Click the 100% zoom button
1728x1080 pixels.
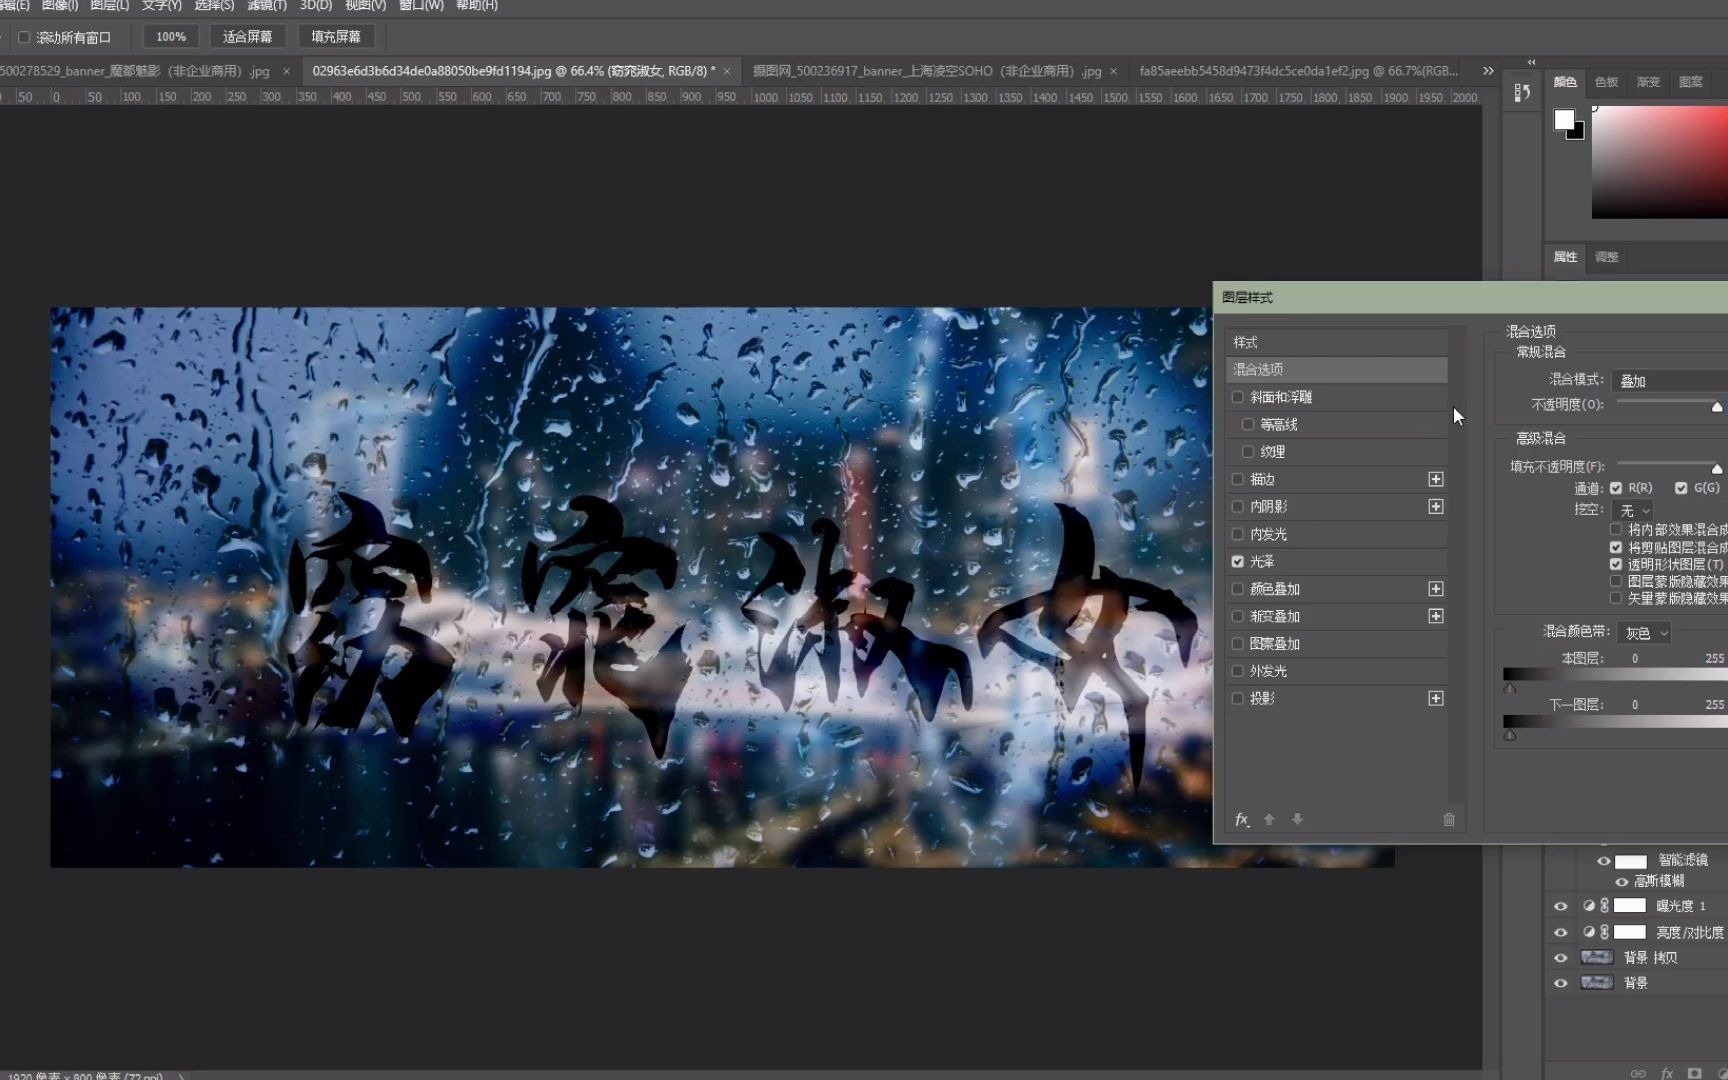(x=171, y=37)
